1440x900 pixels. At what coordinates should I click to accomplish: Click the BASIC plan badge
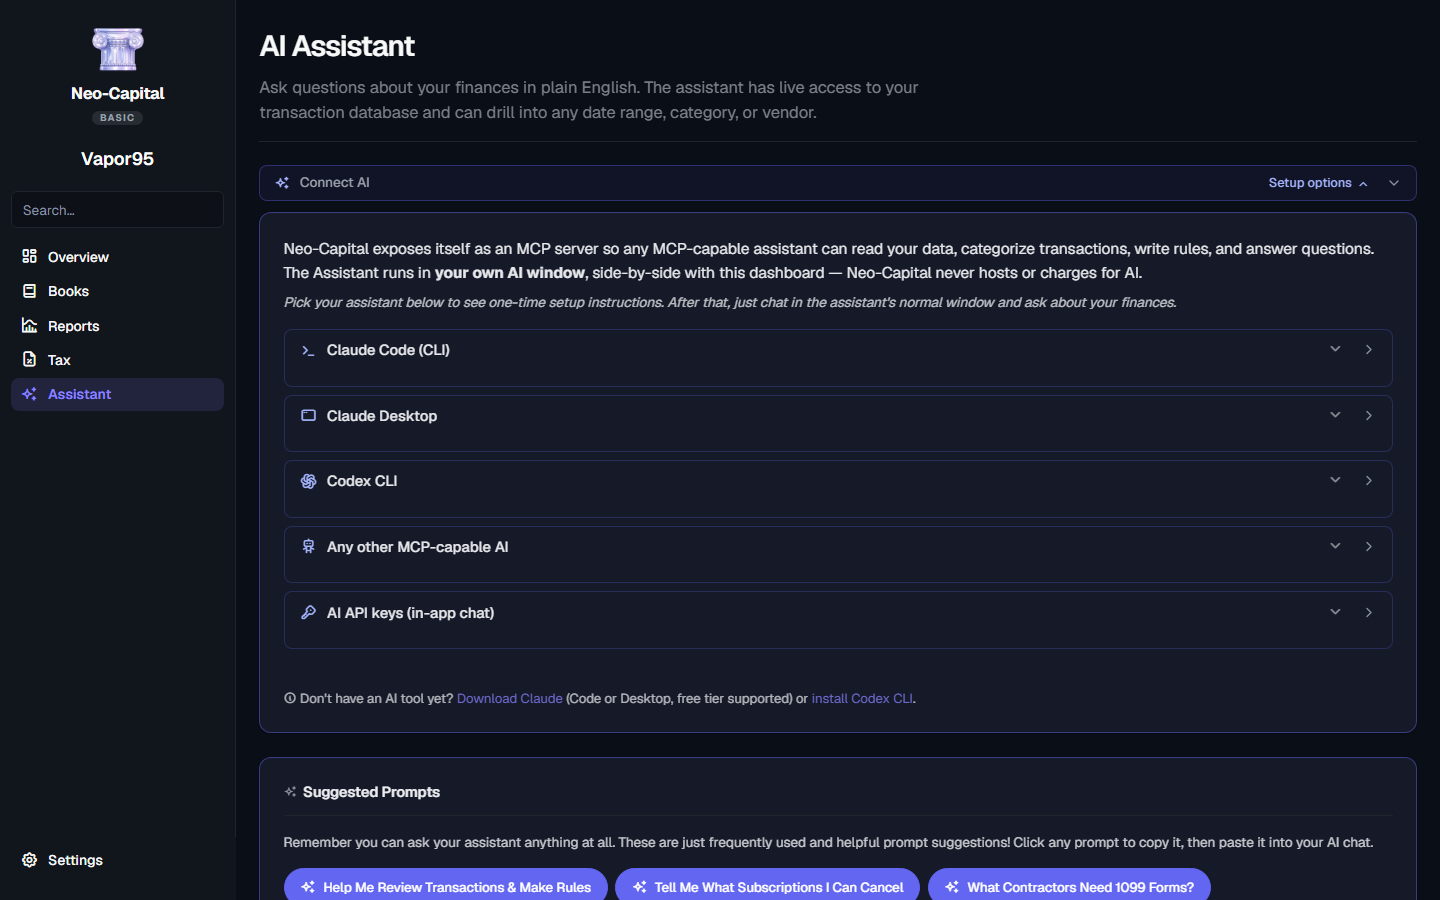tap(117, 118)
